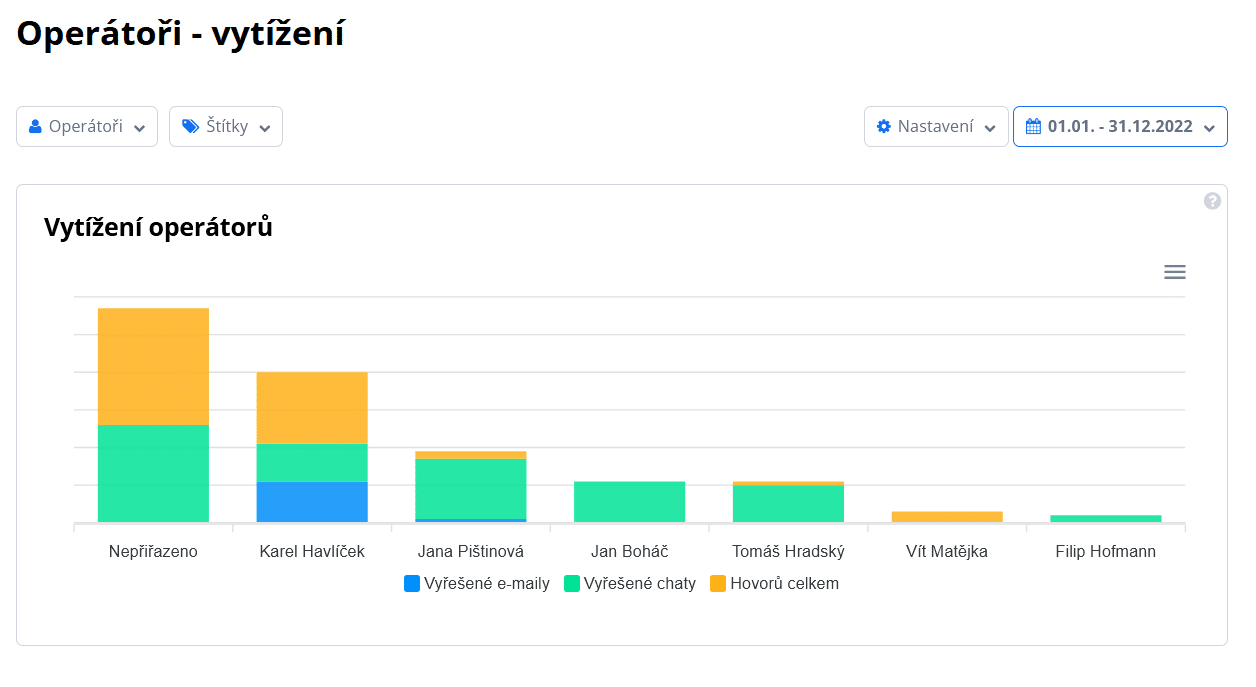Click the calendar icon in date range
Viewport: 1256px width, 687px height.
[x=1033, y=127]
